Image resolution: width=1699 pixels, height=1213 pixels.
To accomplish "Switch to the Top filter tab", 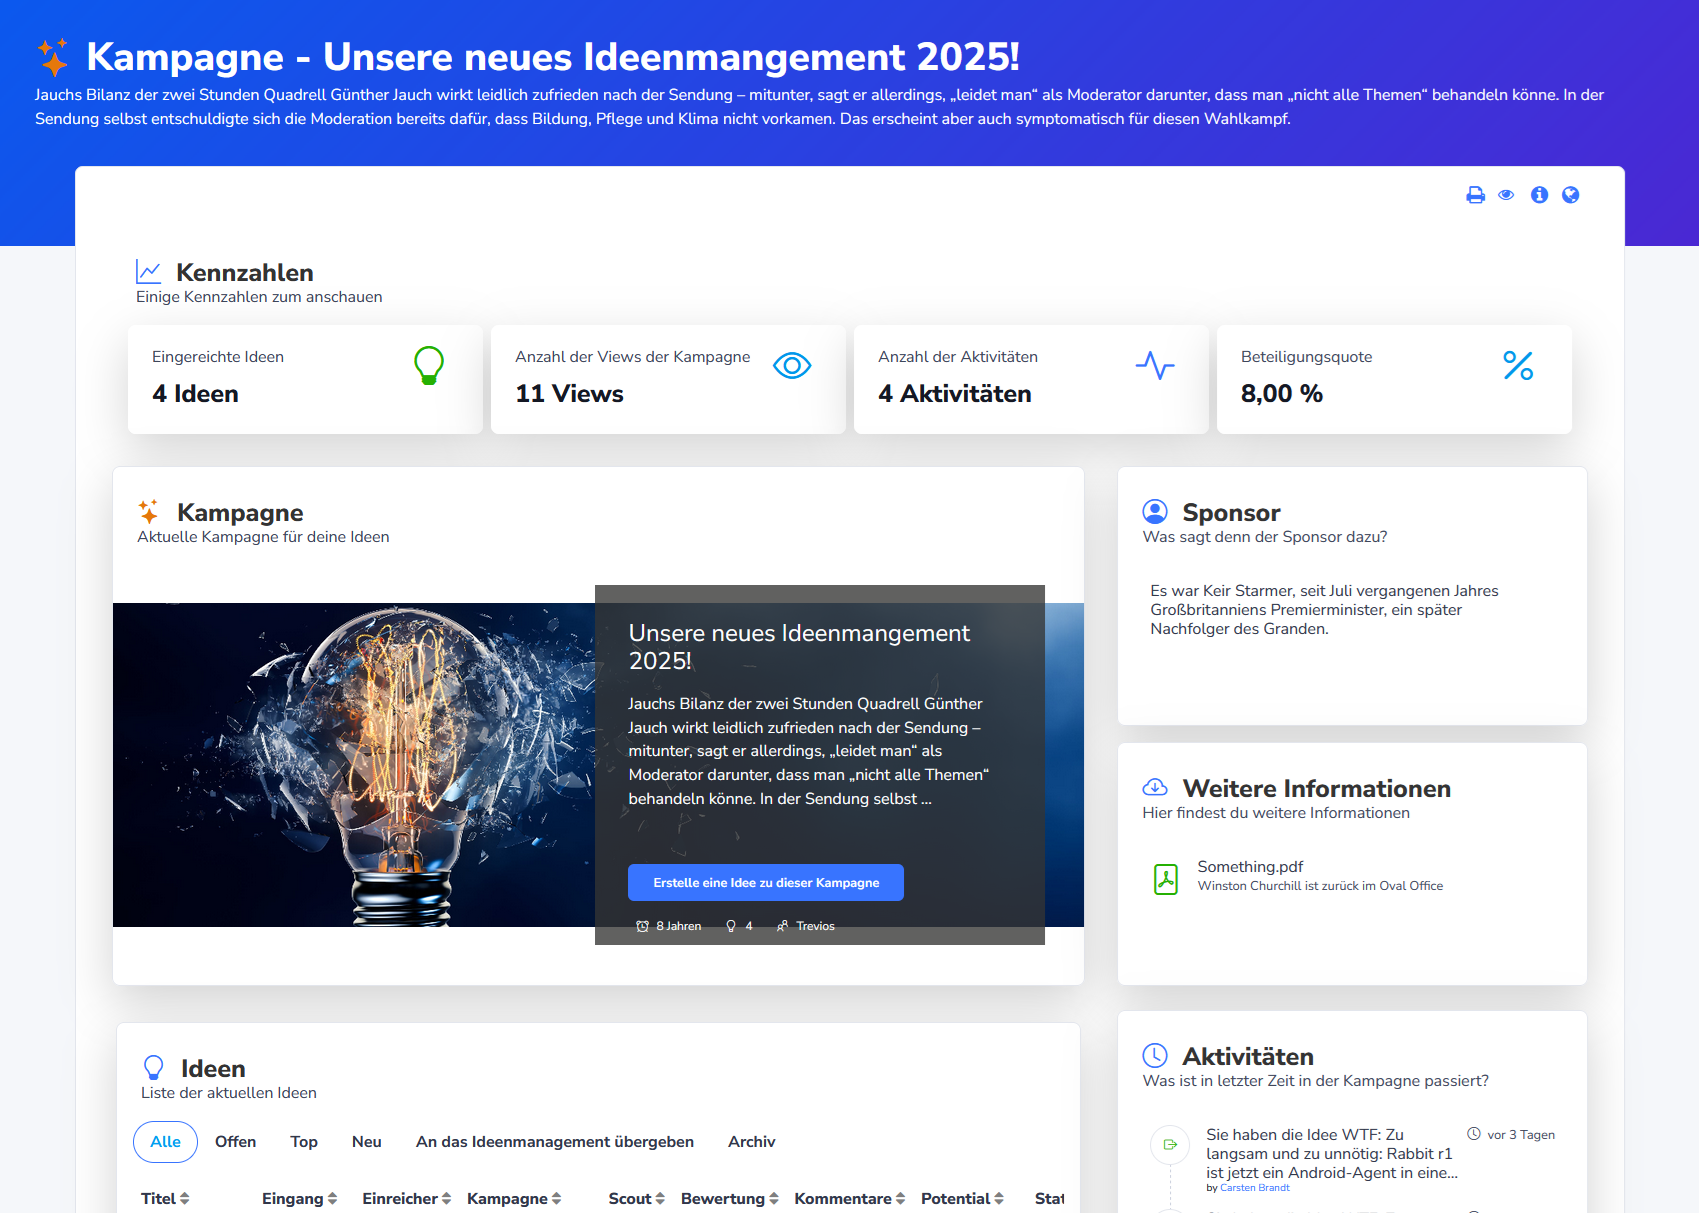I will pyautogui.click(x=303, y=1141).
